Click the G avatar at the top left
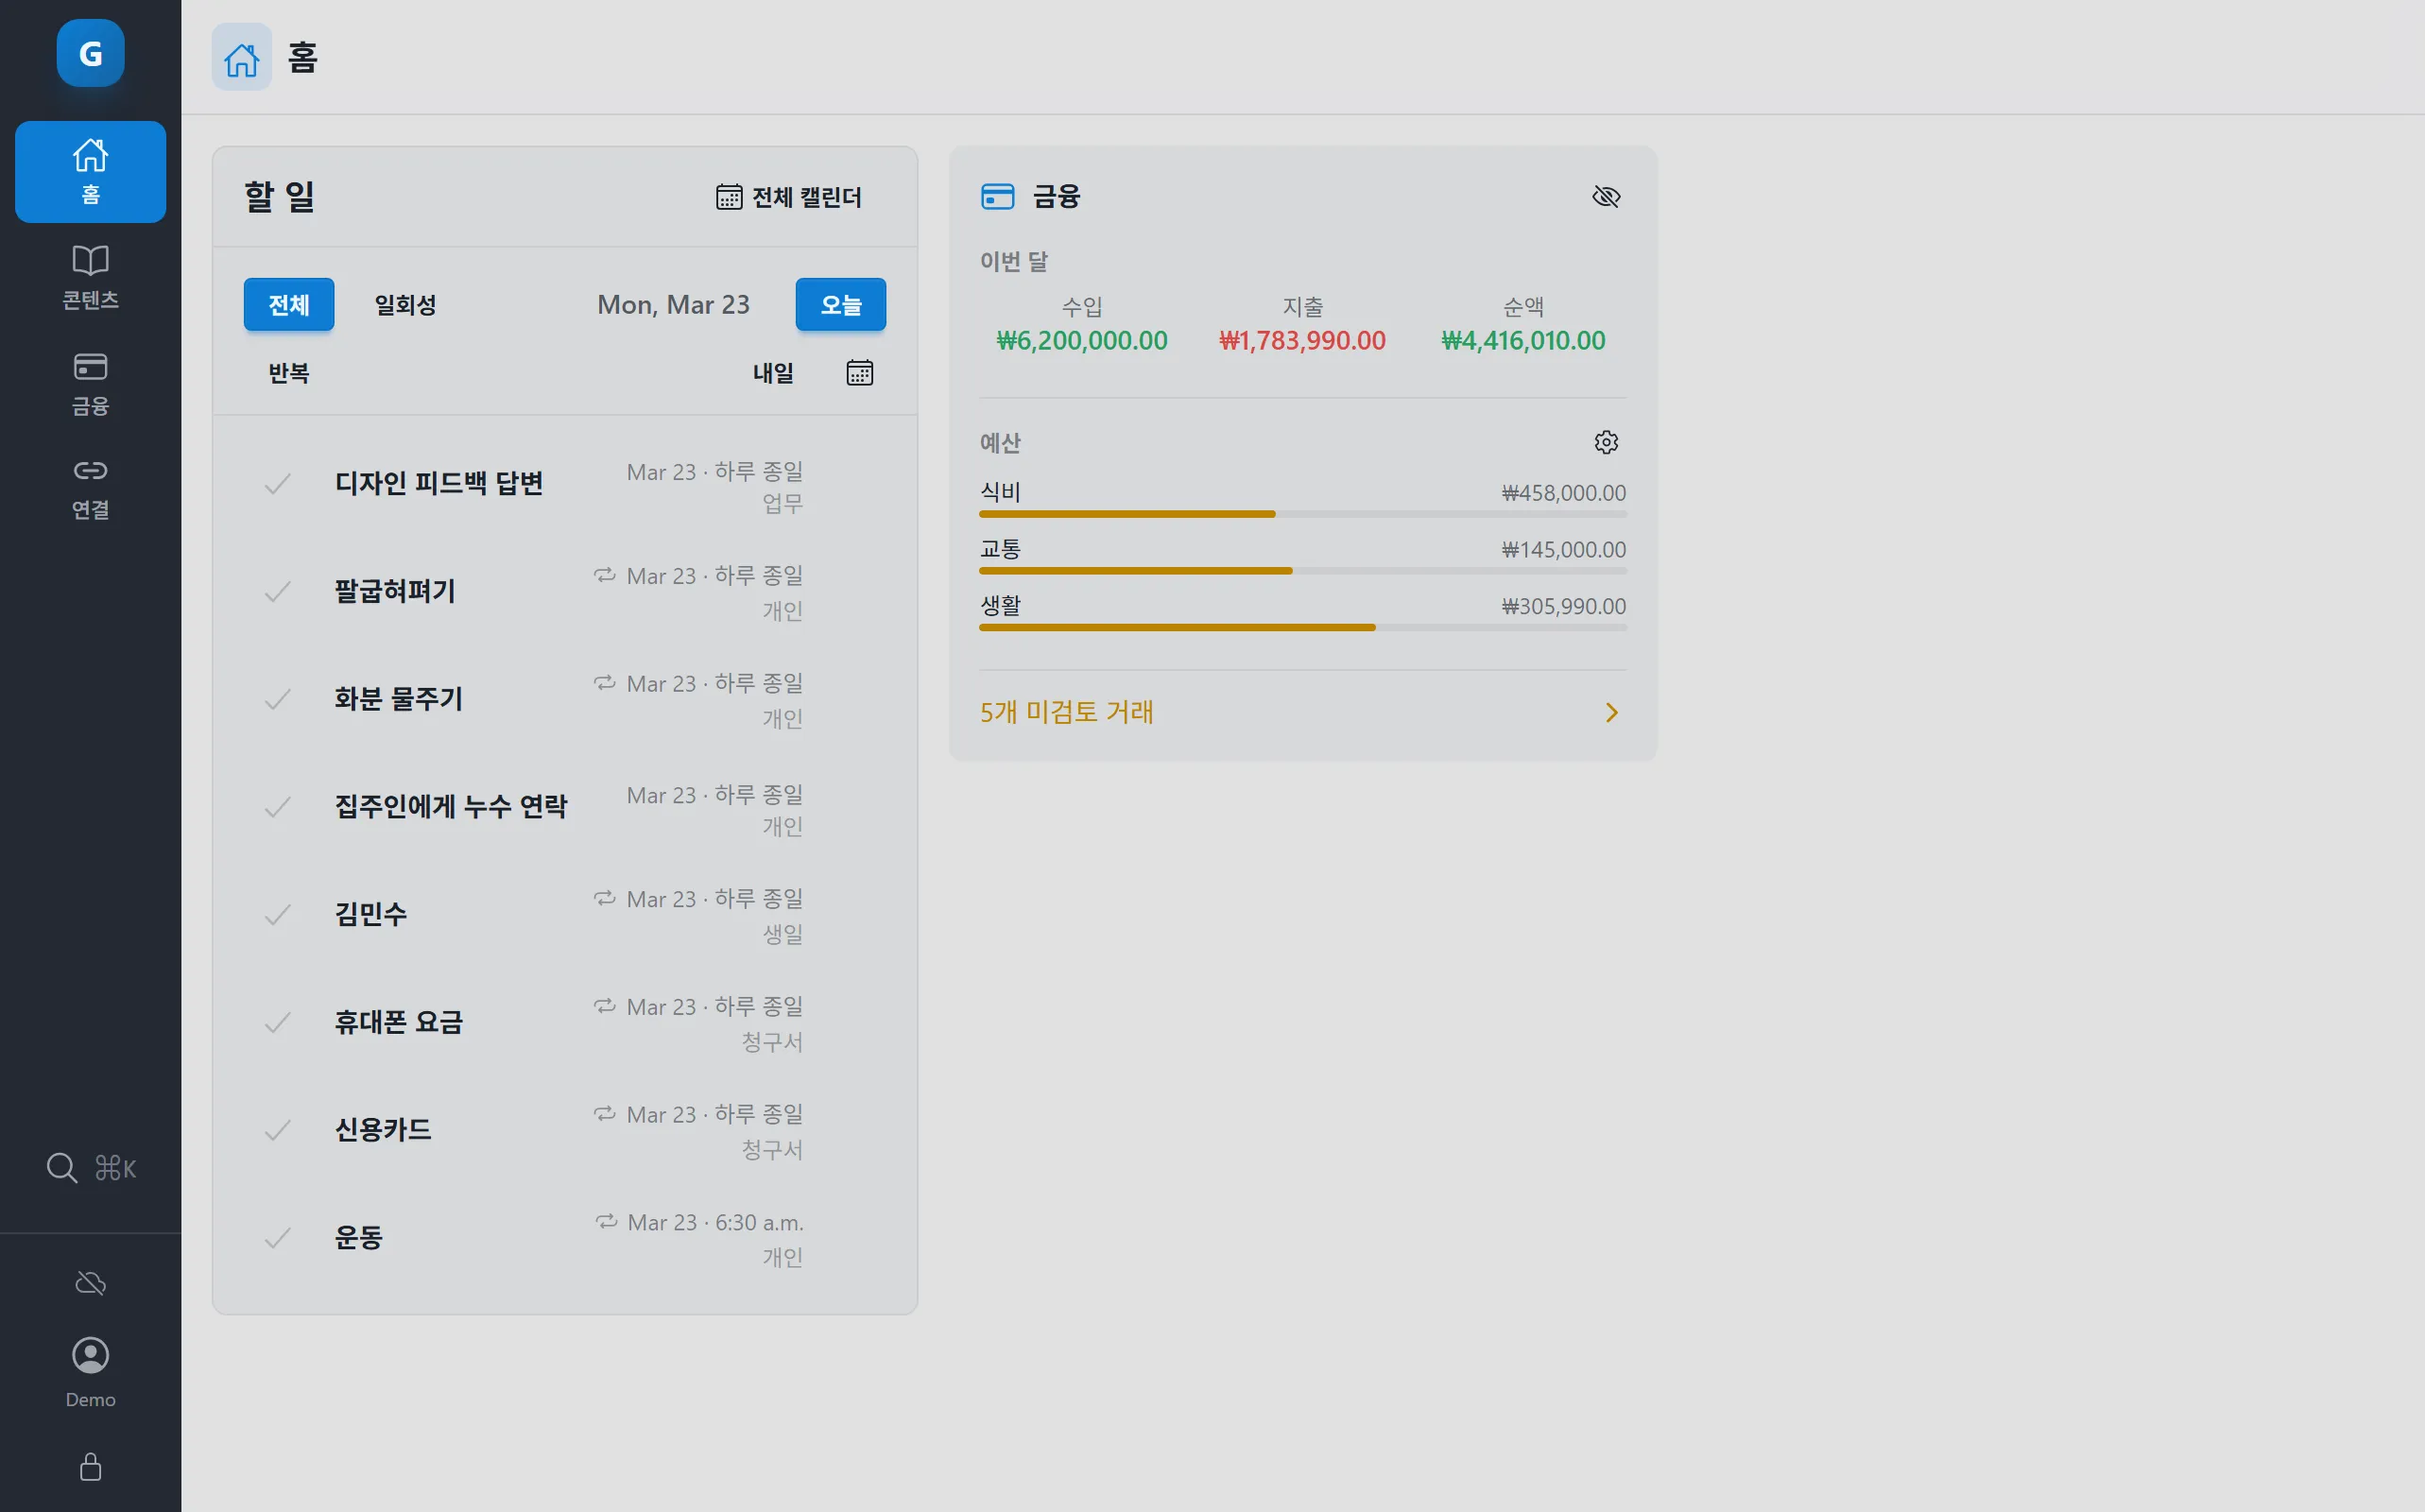The image size is (2425, 1512). point(90,53)
